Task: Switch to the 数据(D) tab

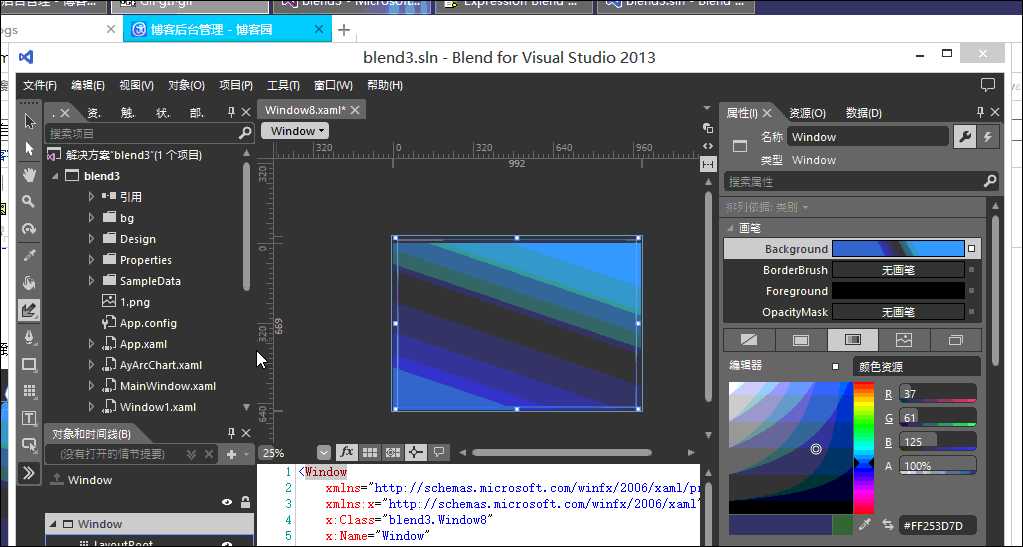Action: (864, 113)
